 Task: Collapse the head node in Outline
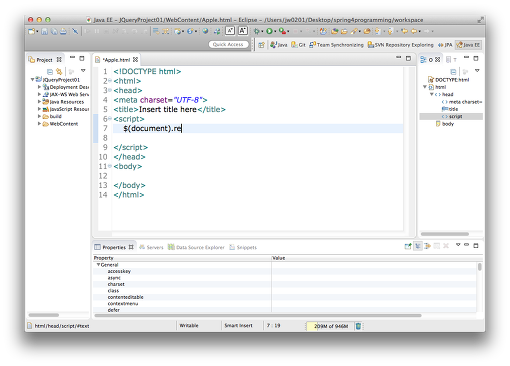[x=432, y=94]
